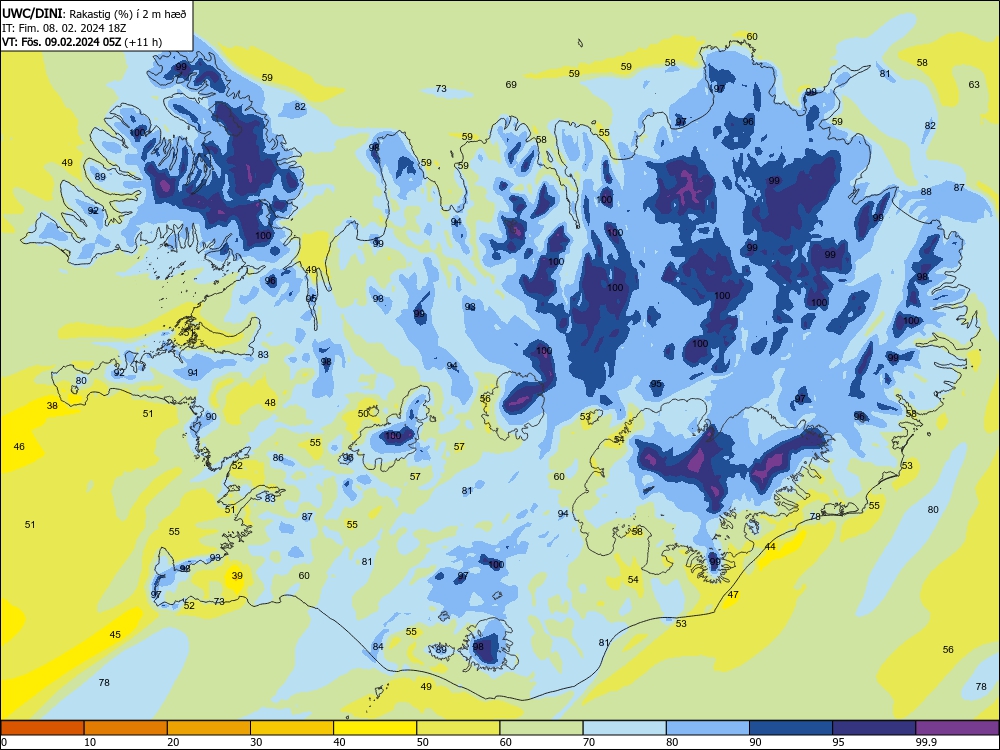
Task: Select the pale yellow 50–60 legend swatch
Action: click(x=458, y=728)
